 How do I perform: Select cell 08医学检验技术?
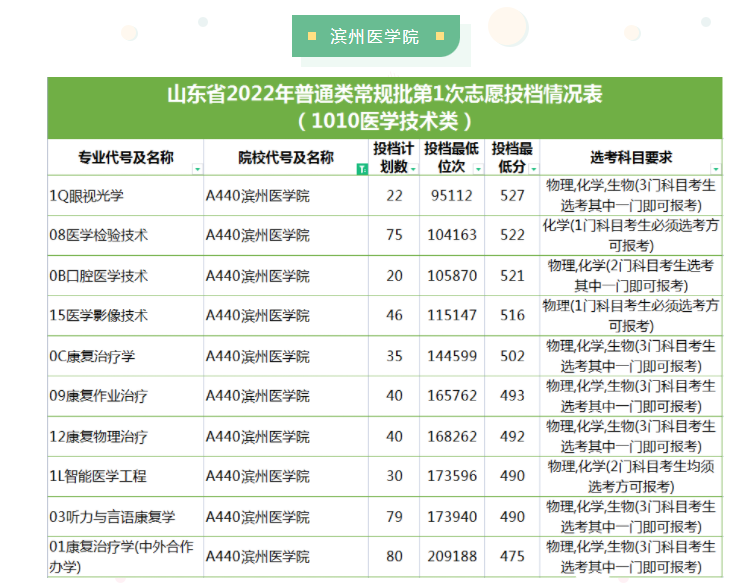(x=125, y=235)
